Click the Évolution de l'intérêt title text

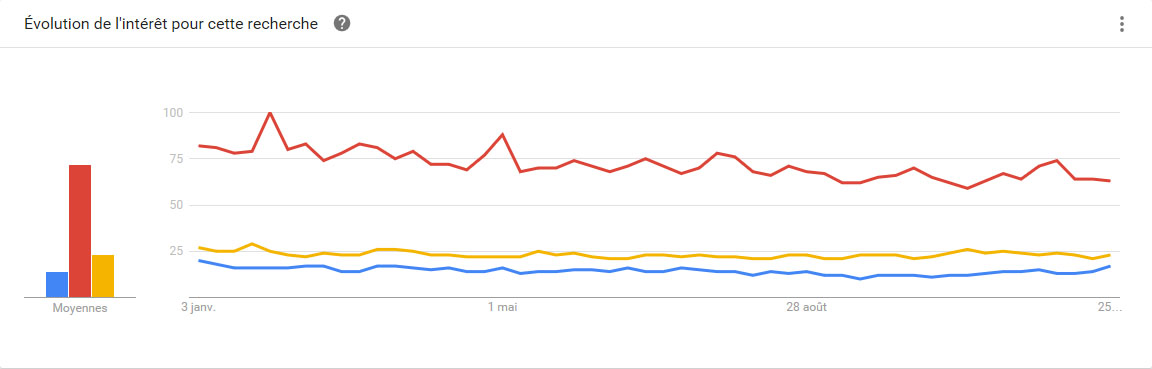pos(171,24)
